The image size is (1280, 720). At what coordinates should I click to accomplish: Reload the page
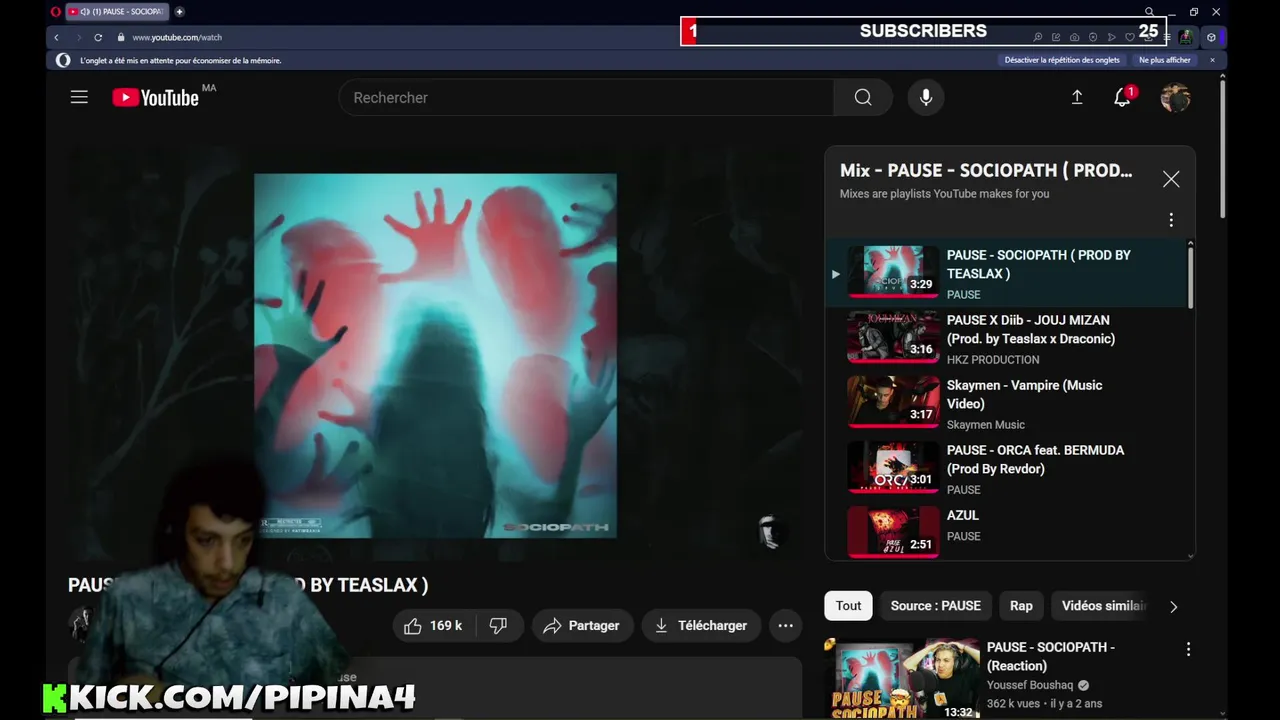(98, 37)
